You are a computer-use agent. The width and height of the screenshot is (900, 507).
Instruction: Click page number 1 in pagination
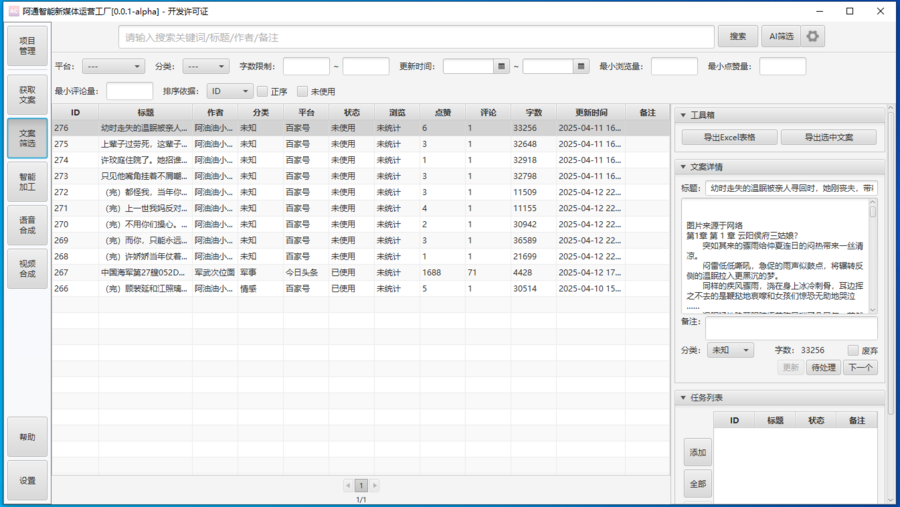[361, 486]
